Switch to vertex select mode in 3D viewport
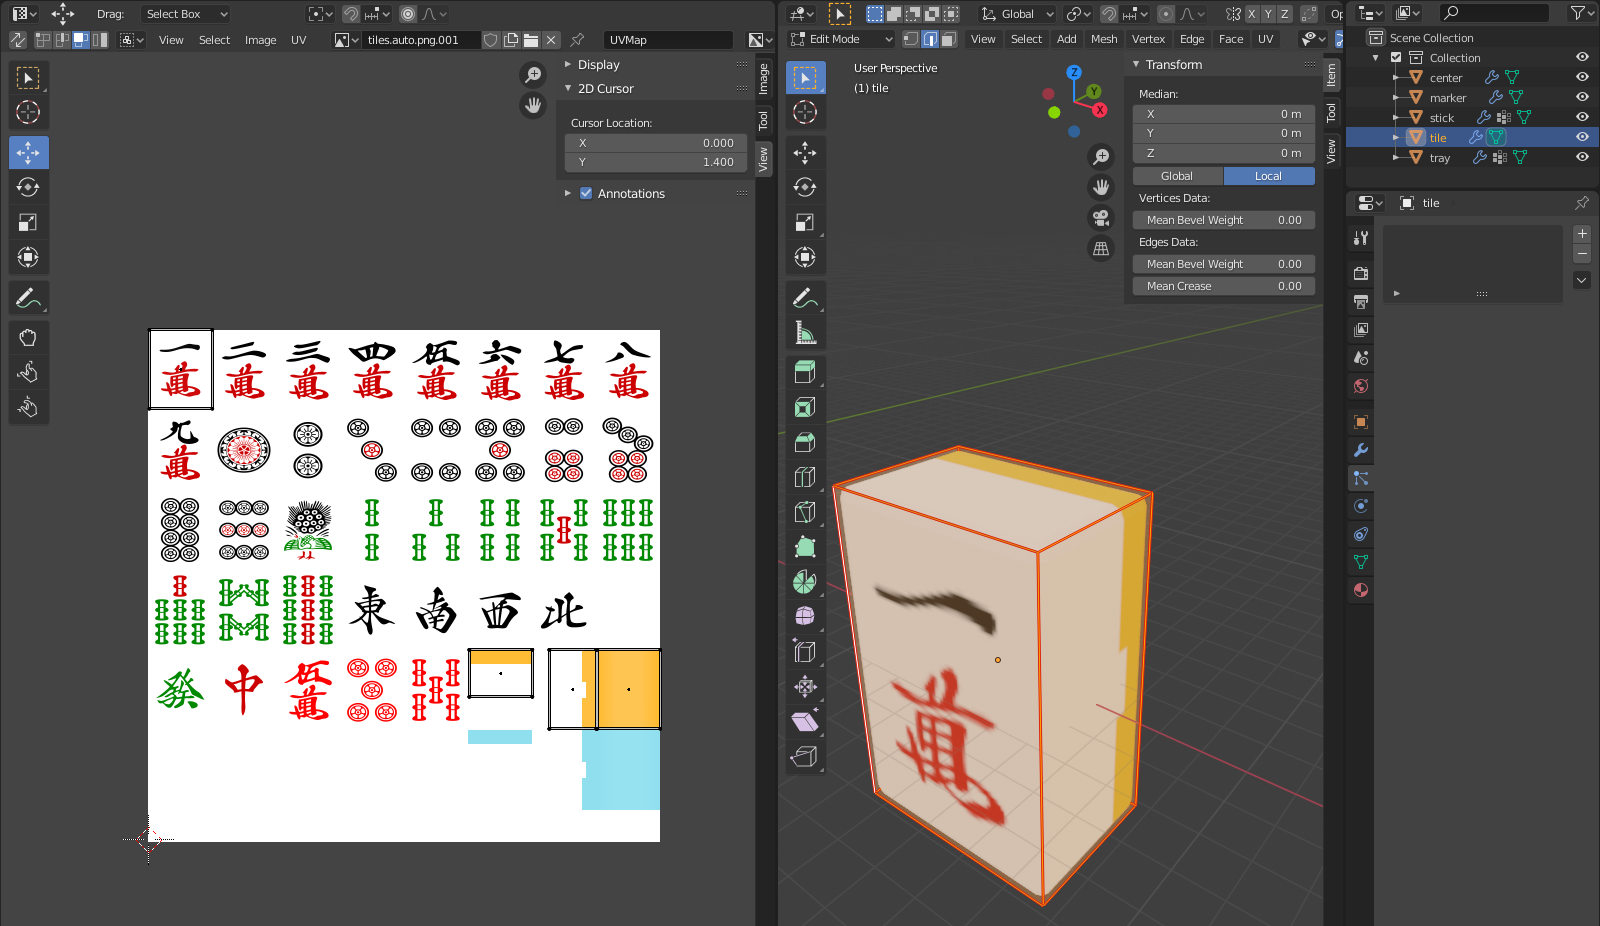1600x926 pixels. point(910,39)
